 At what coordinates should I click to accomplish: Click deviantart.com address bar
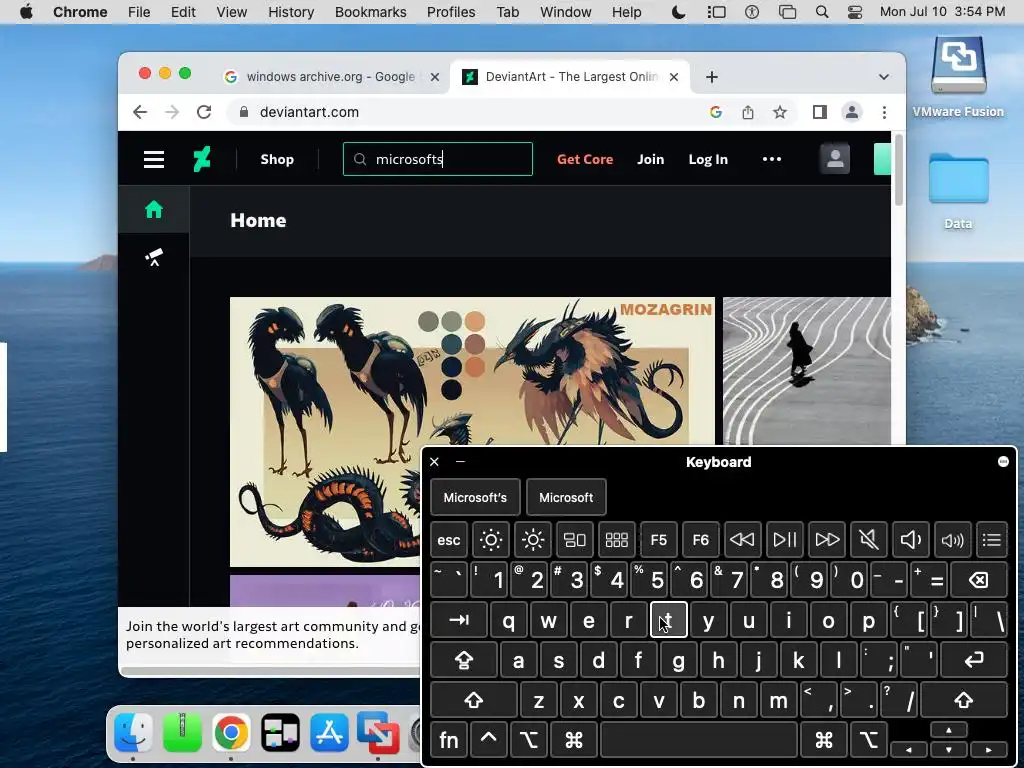(x=470, y=112)
